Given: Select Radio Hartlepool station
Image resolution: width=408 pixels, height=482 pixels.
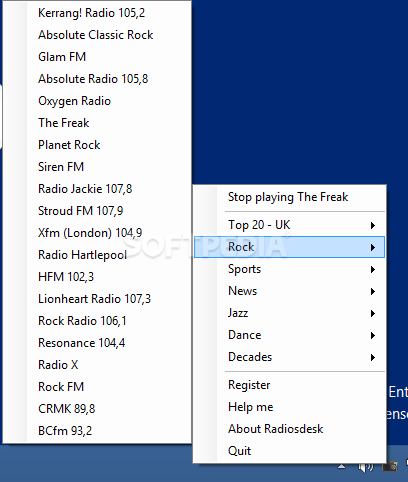Looking at the screenshot, I should coord(97,255).
